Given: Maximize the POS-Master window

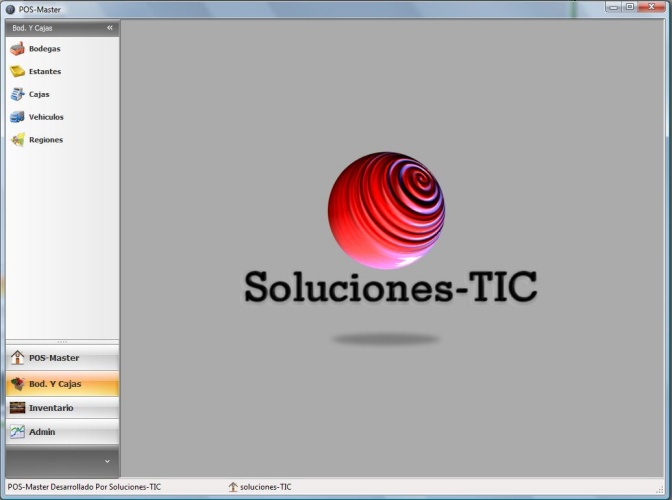Looking at the screenshot, I should [x=630, y=7].
